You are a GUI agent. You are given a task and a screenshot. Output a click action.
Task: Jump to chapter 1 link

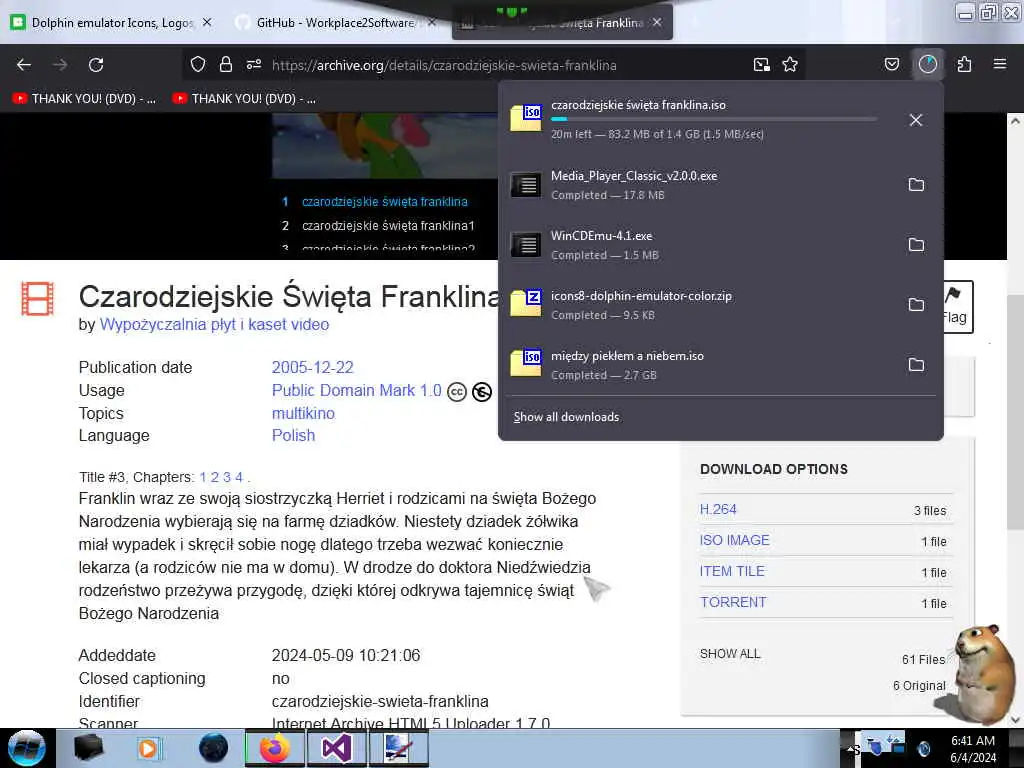pyautogui.click(x=203, y=477)
